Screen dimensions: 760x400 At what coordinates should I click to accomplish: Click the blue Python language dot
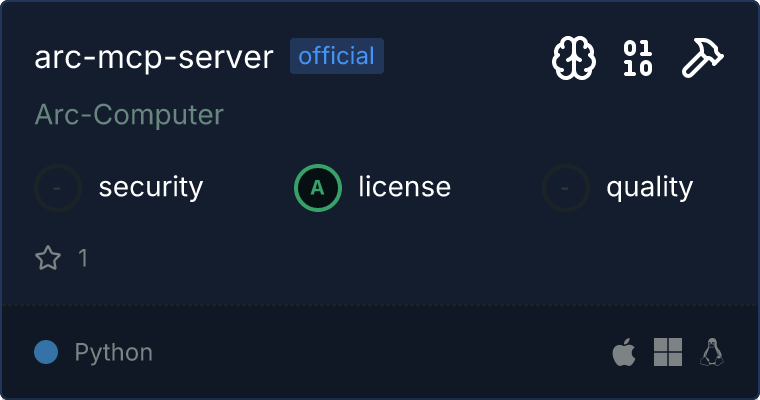(46, 352)
